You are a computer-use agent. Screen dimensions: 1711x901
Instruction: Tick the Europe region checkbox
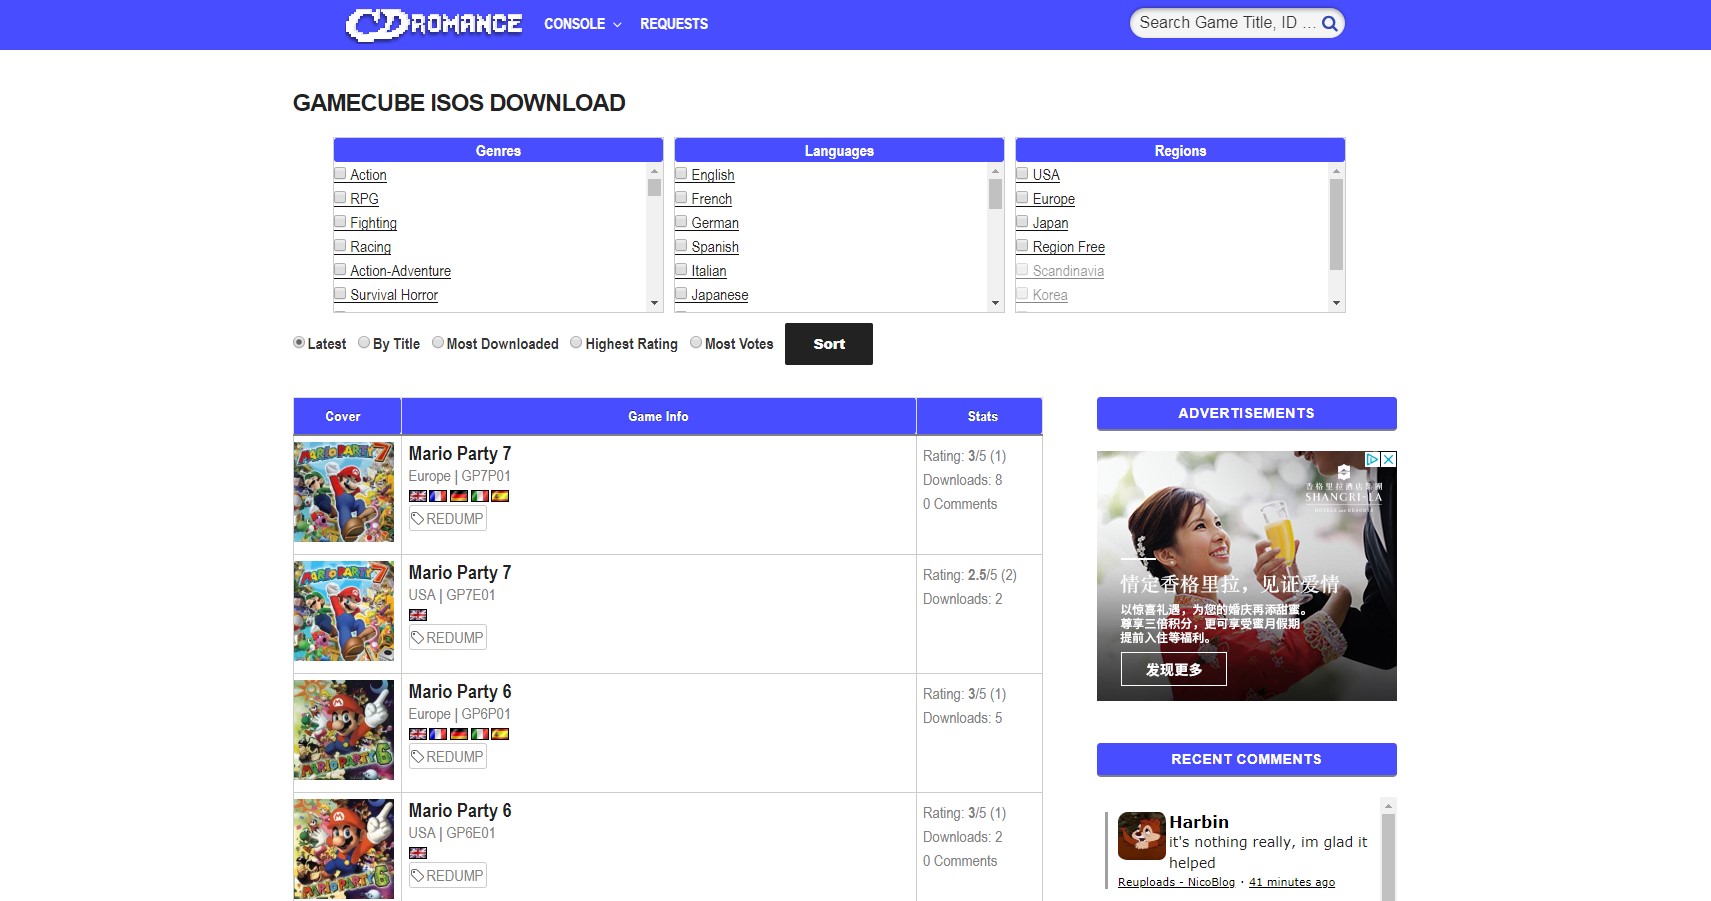(x=1022, y=197)
